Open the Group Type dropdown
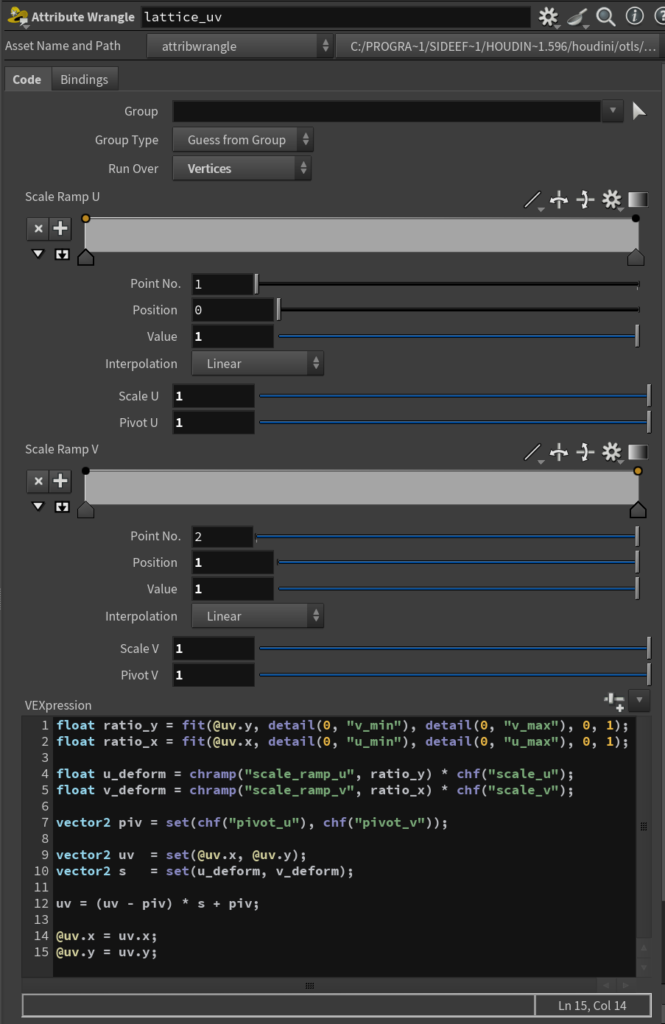Viewport: 665px width, 1024px height. [x=242, y=140]
